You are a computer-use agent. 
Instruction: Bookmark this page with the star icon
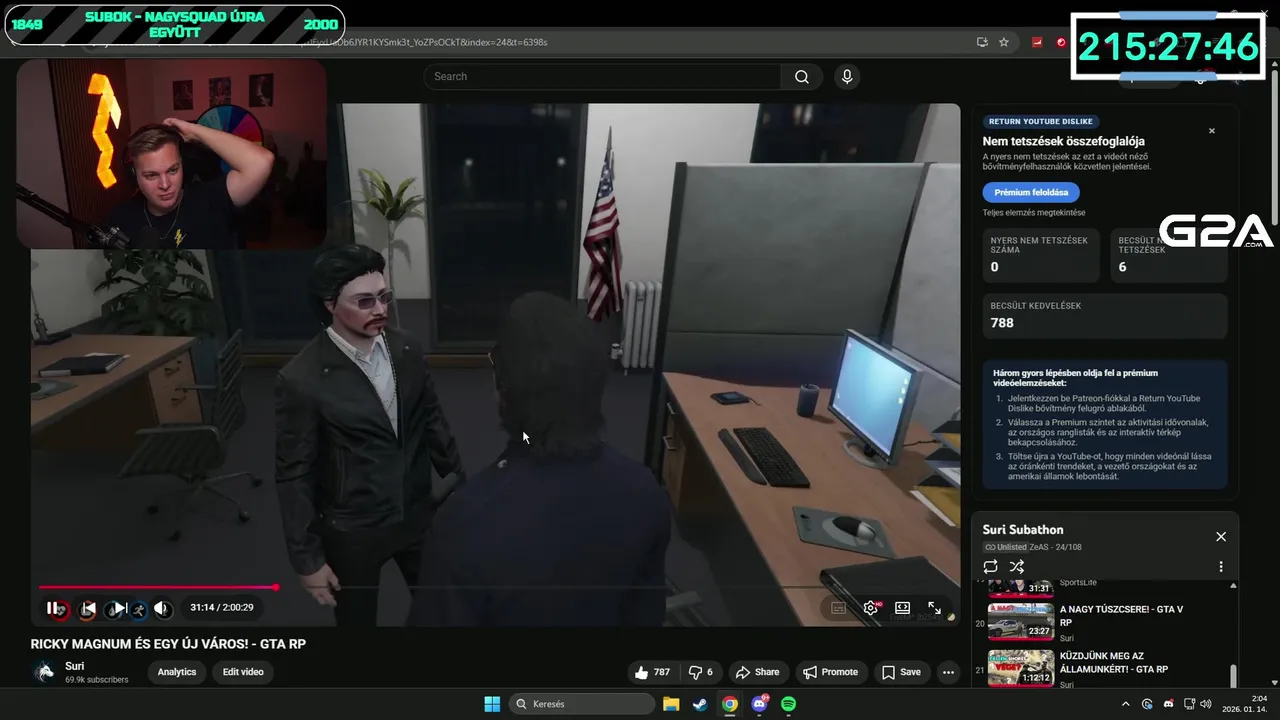[1003, 42]
